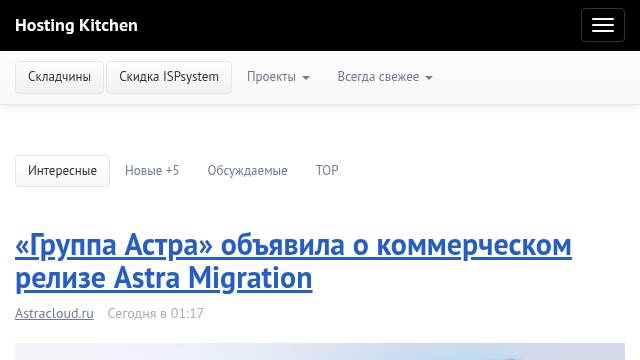Open the article preview image
Screen dimensions: 640x360
[x=320, y=351]
